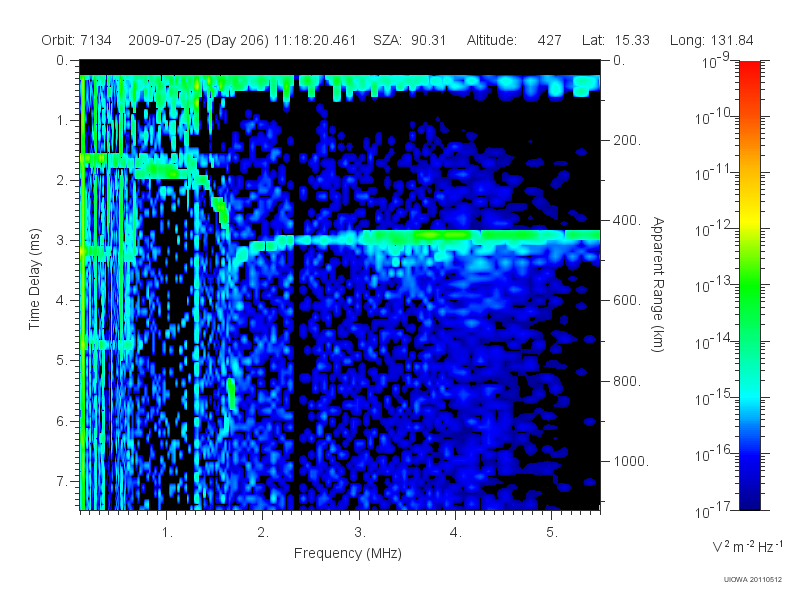The width and height of the screenshot is (800, 600).
Task: Click the red top of the color scale bar
Action: tap(750, 69)
